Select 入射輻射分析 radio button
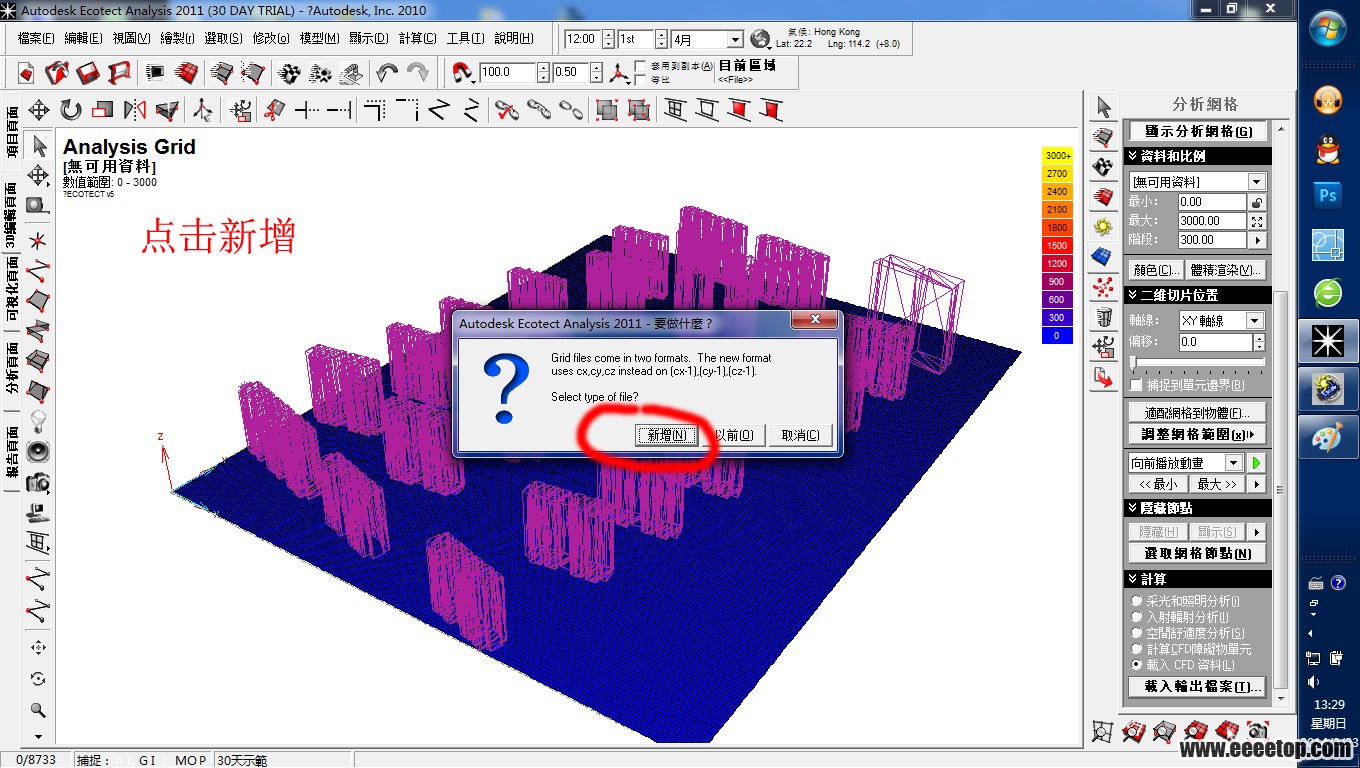This screenshot has height=768, width=1360. point(1136,617)
